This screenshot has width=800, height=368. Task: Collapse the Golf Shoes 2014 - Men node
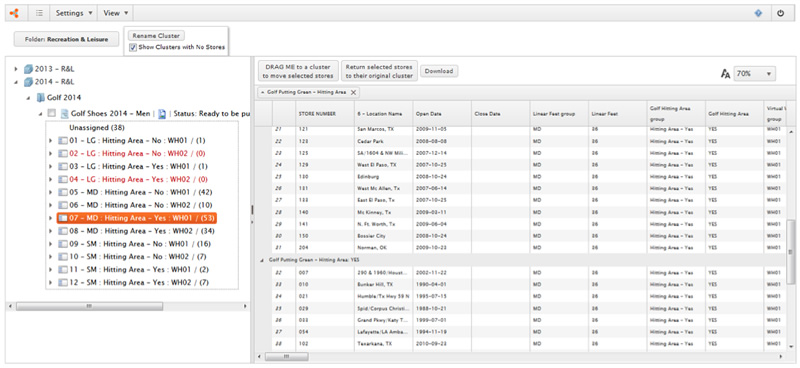click(41, 113)
